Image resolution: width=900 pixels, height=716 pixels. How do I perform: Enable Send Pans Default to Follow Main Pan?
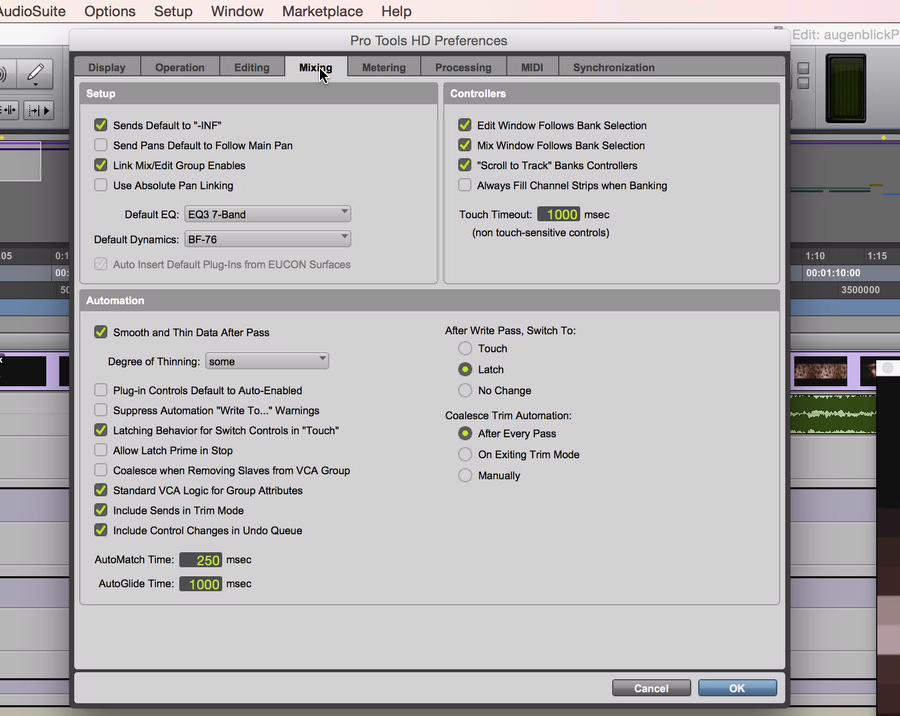100,146
